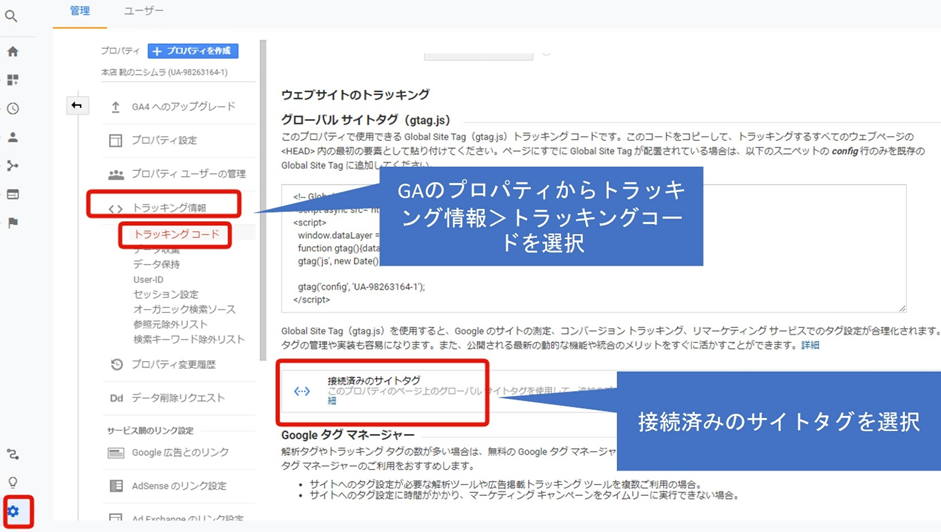
Task: Open Attribution path icon near bottom
Action: click(13, 454)
